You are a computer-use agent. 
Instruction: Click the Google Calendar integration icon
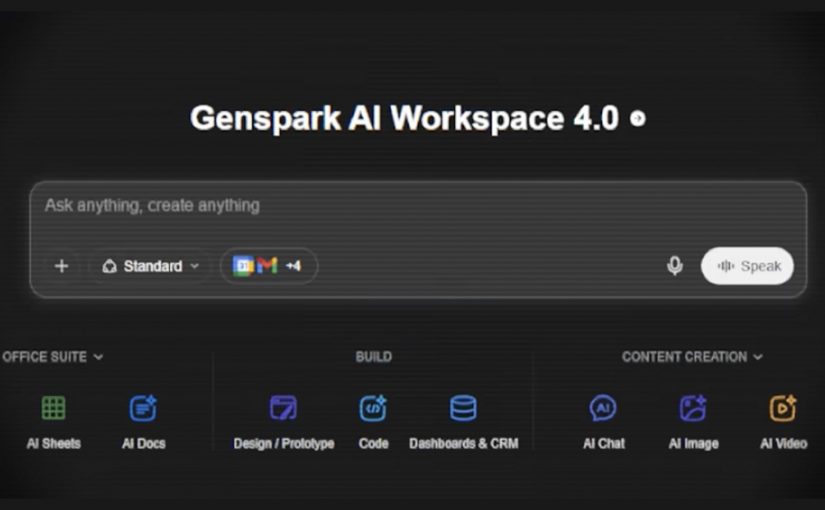click(243, 266)
